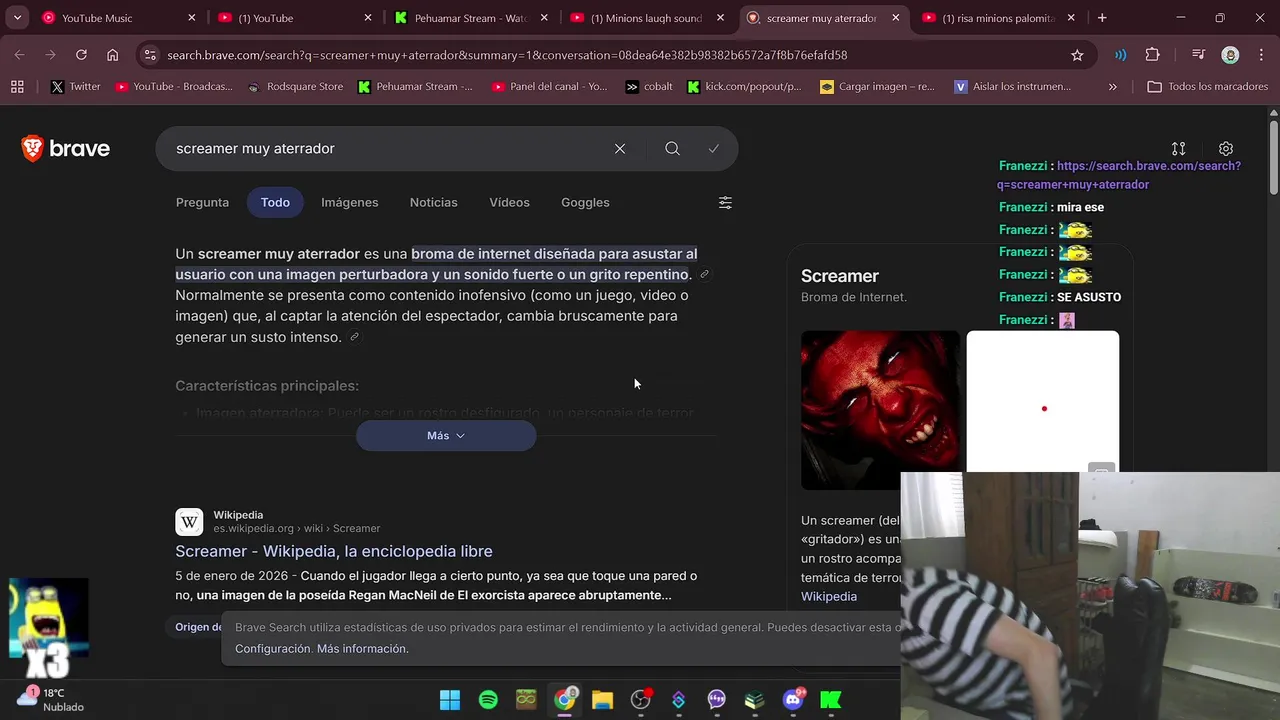Open the media controls music icon
The image size is (1280, 720).
pyautogui.click(x=1198, y=55)
